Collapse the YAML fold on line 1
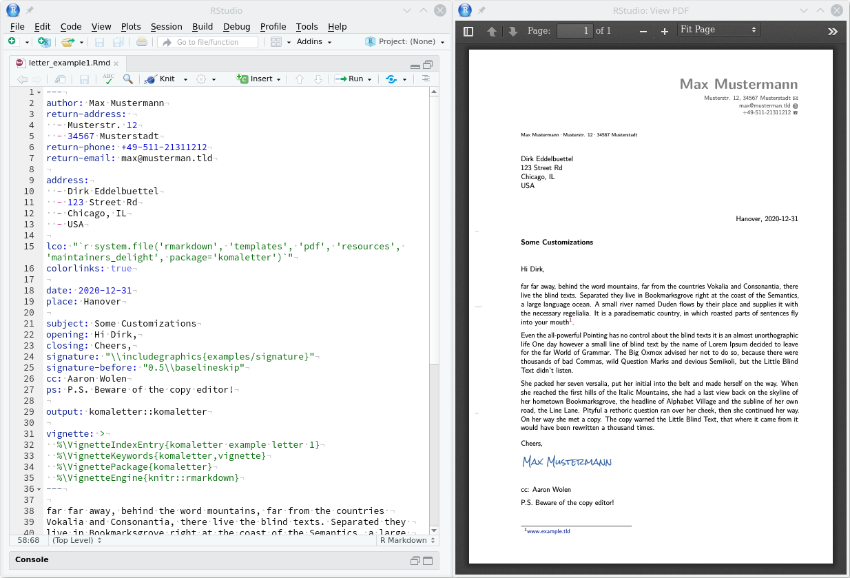 [38, 92]
